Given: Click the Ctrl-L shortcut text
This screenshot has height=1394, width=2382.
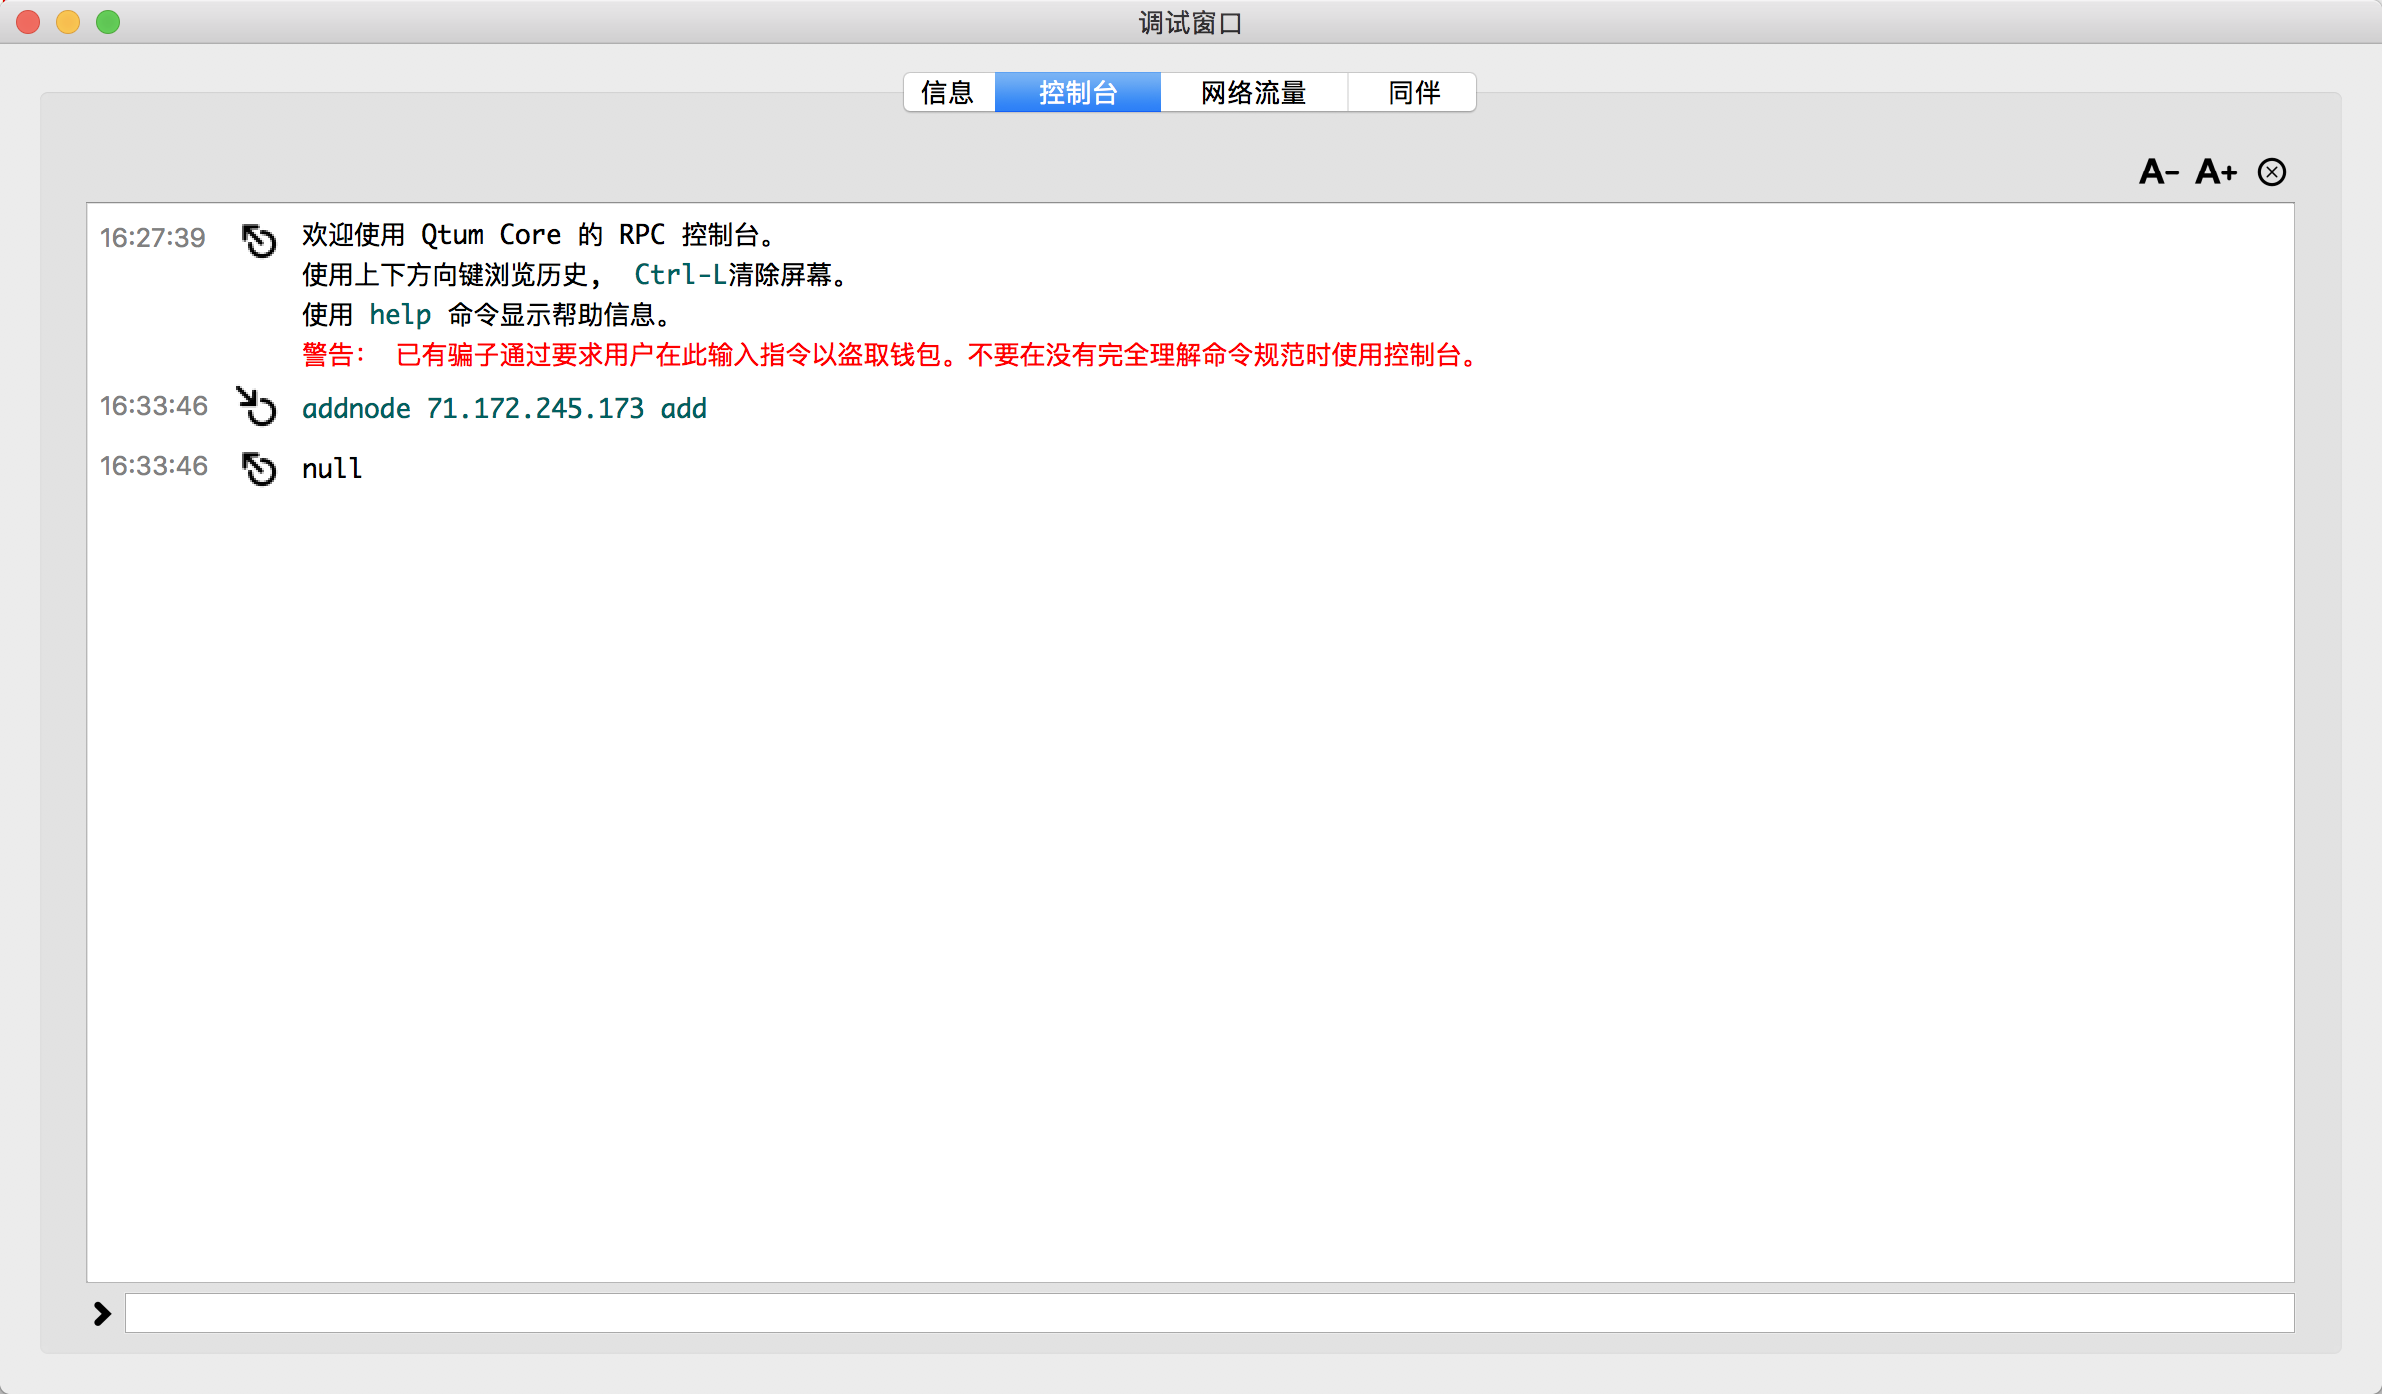Looking at the screenshot, I should click(x=679, y=275).
